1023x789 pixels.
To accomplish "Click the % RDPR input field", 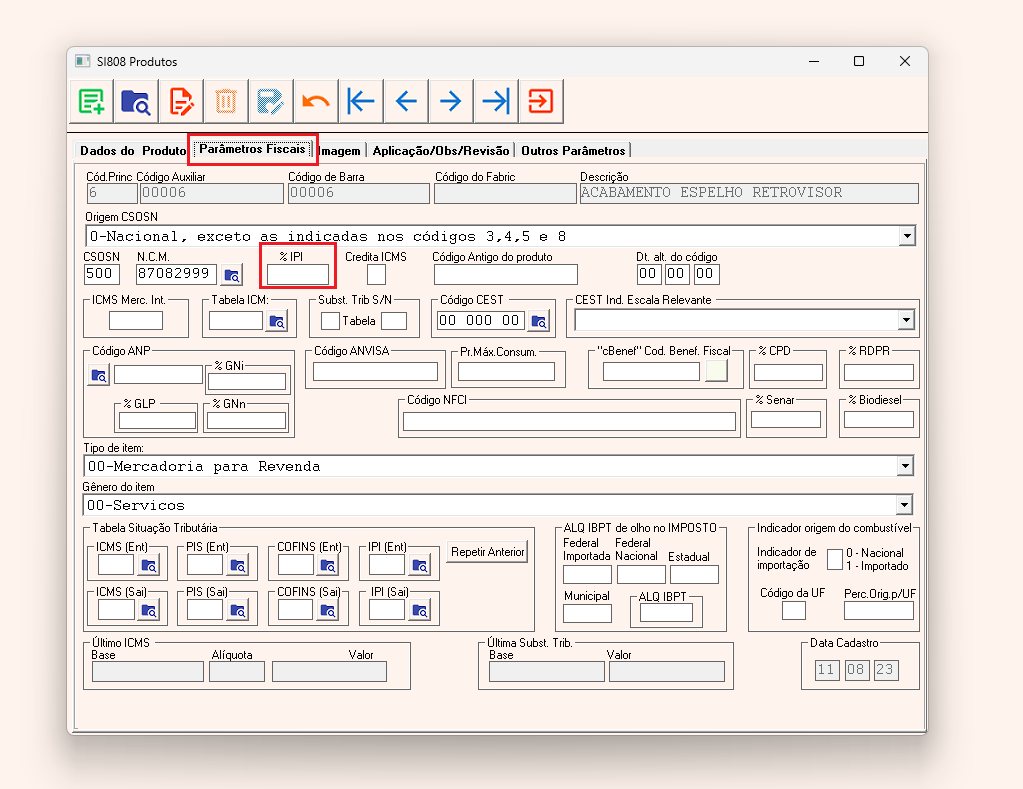I will [x=879, y=372].
